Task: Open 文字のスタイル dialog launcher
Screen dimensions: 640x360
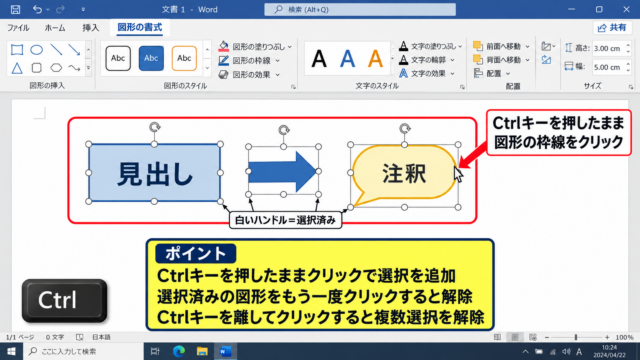Action: coord(462,87)
